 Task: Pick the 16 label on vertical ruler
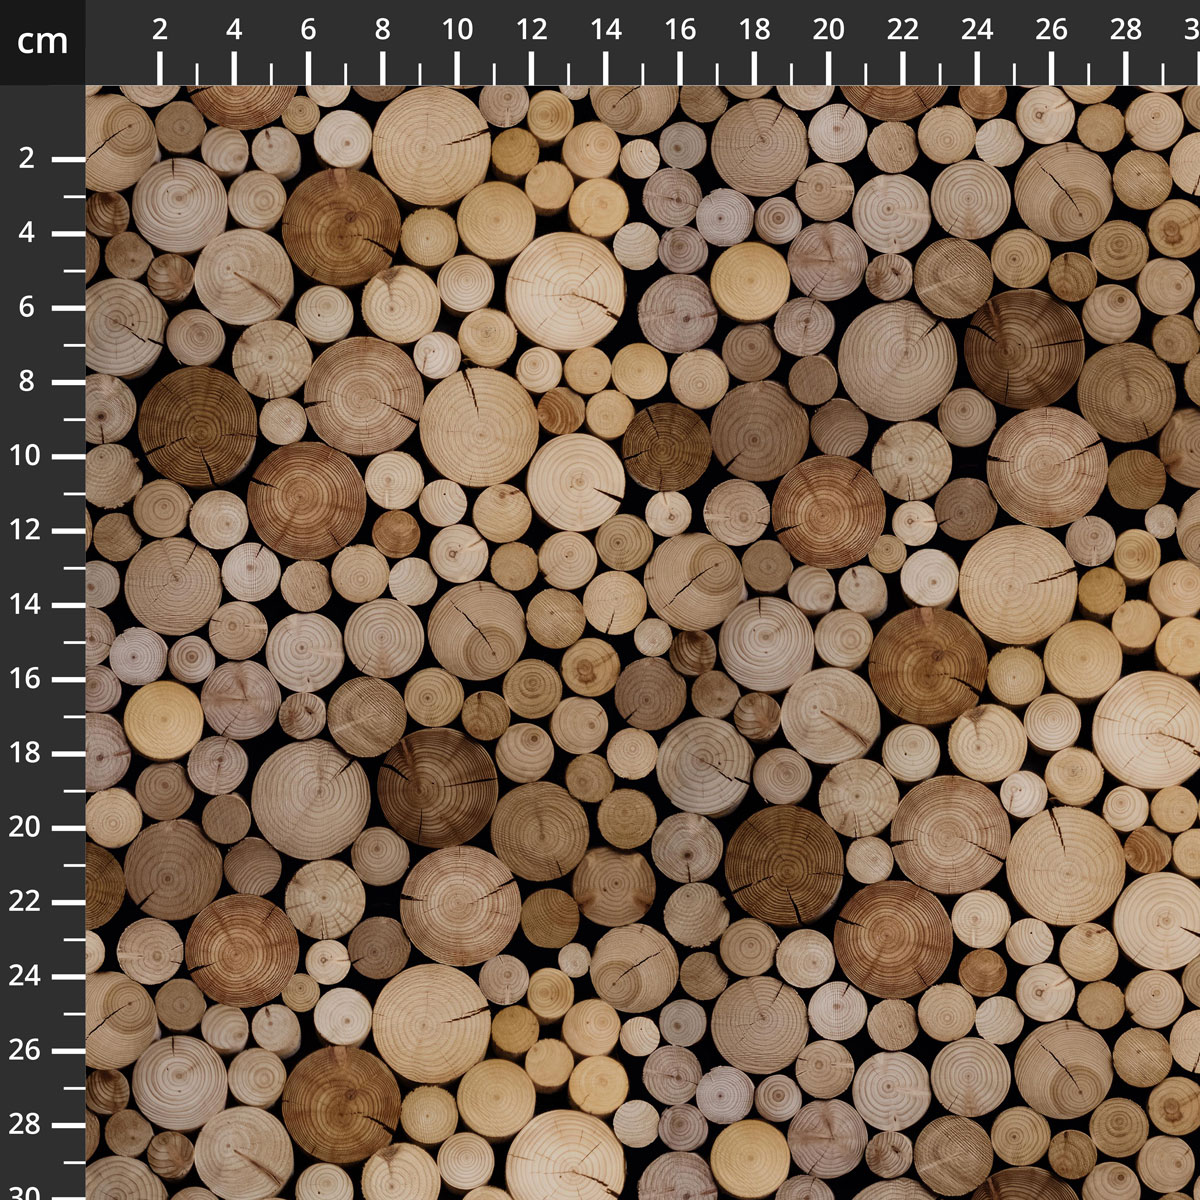(x=25, y=679)
